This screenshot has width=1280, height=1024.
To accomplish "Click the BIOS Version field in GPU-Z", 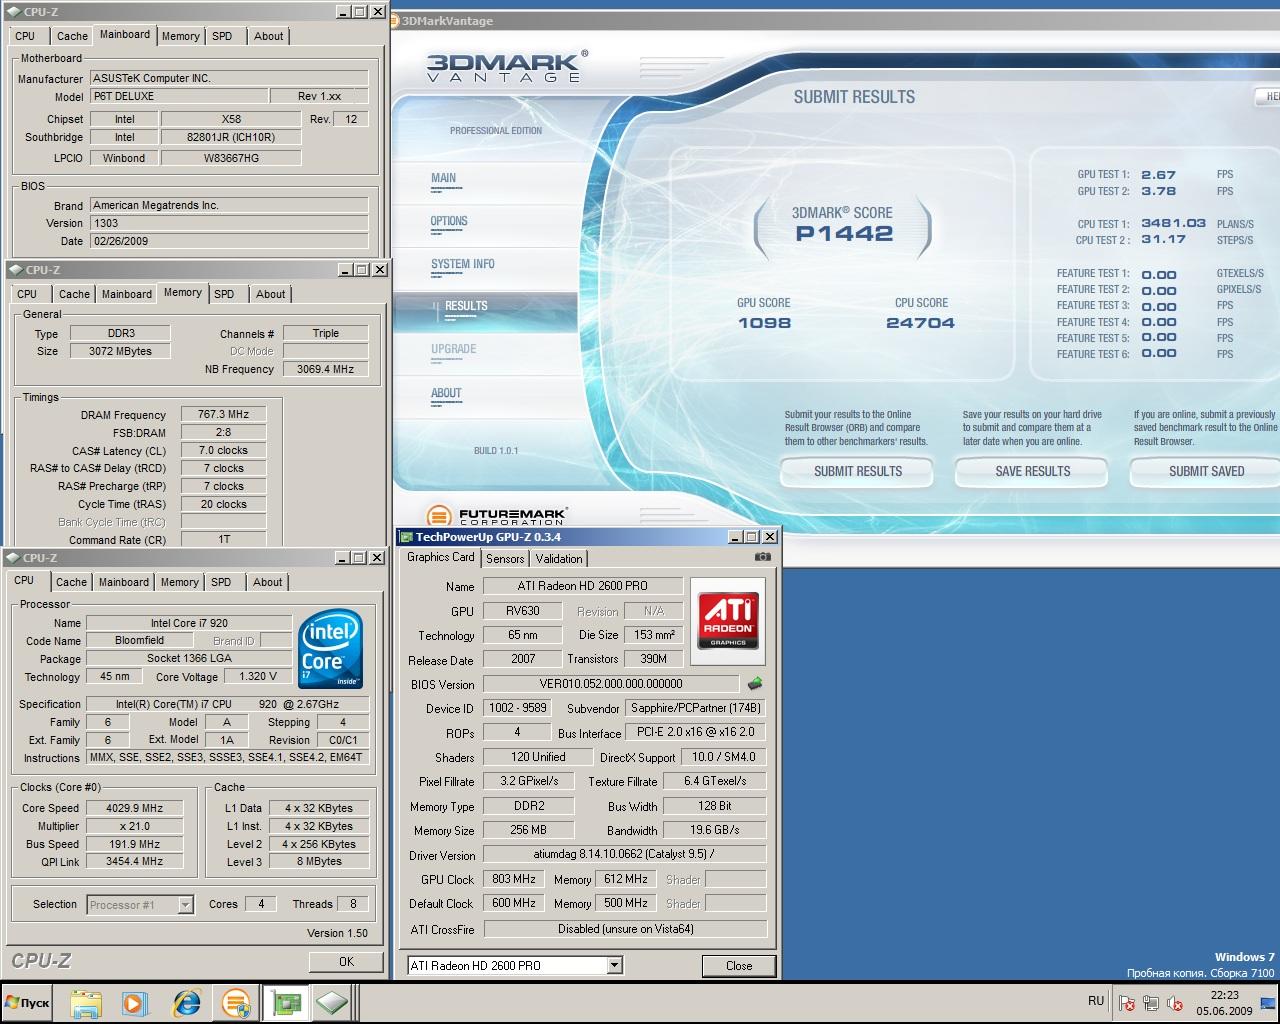I will 611,684.
